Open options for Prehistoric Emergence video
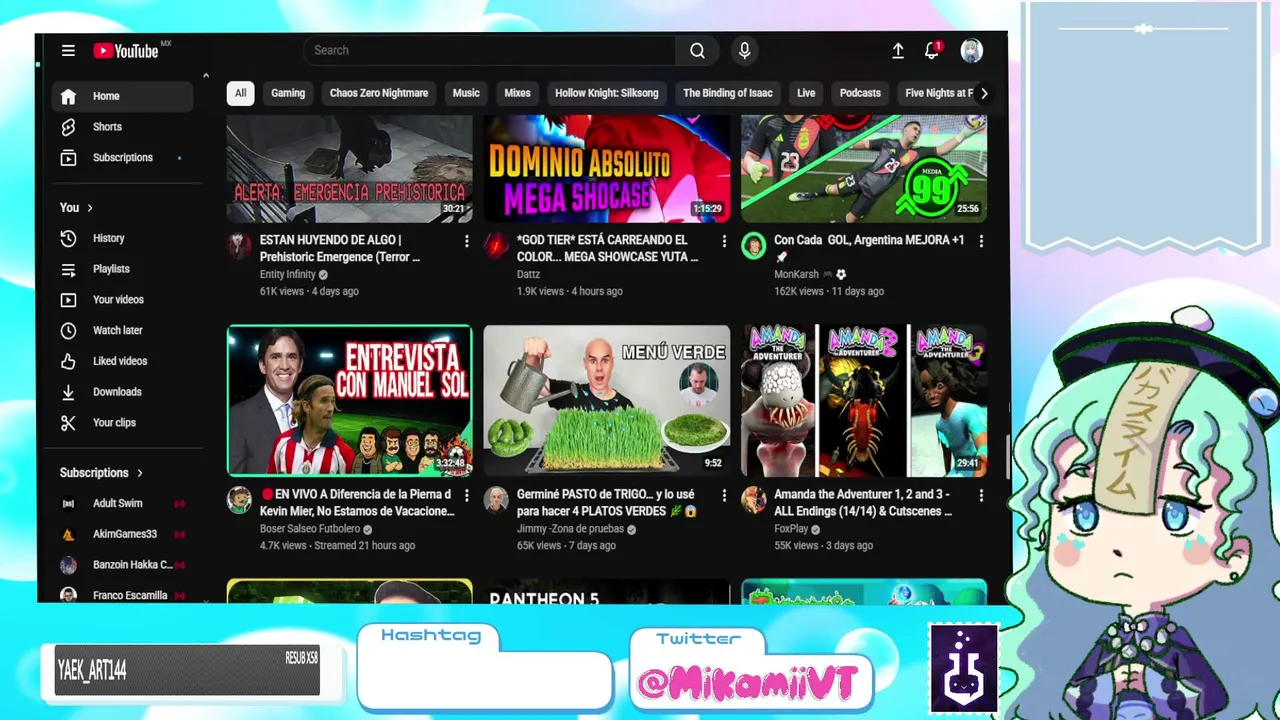Screen dimensions: 1280x720 point(466,241)
